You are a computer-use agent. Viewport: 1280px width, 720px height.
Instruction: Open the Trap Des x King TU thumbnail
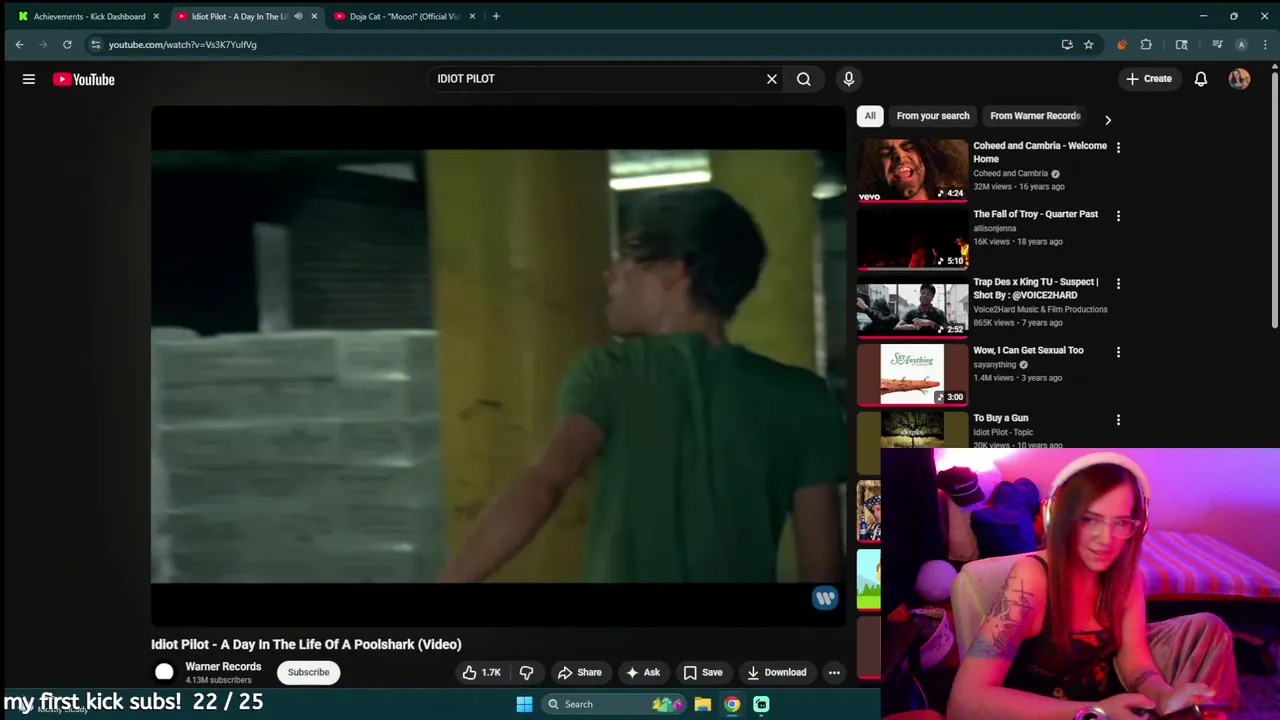pyautogui.click(x=912, y=306)
